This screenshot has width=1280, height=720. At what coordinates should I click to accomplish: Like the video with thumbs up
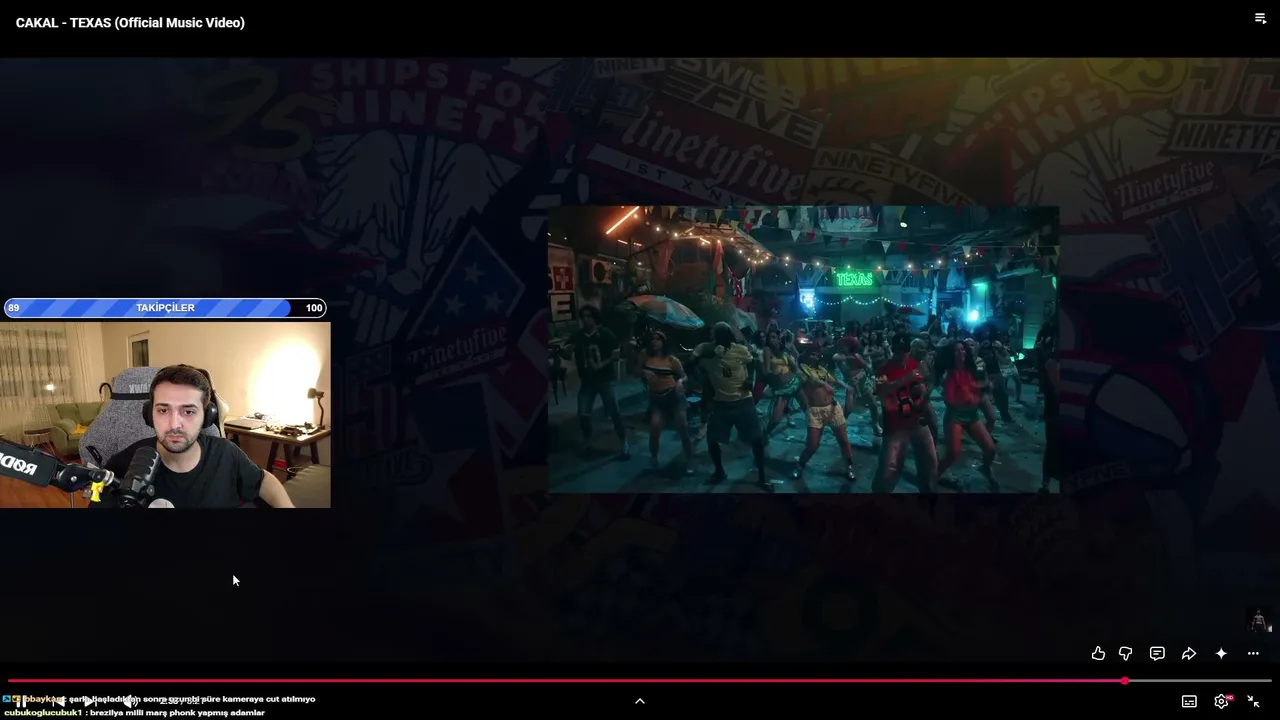[1098, 653]
